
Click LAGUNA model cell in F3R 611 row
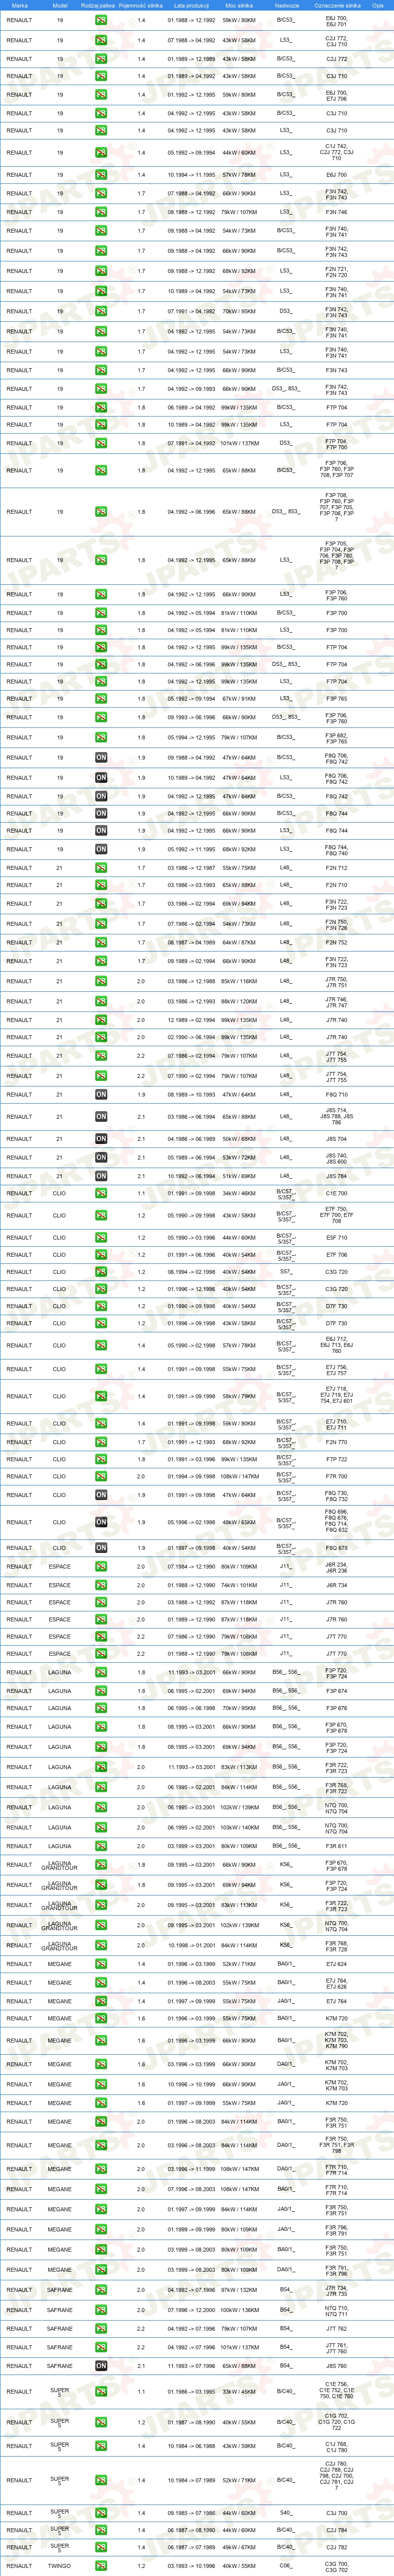(60, 1846)
